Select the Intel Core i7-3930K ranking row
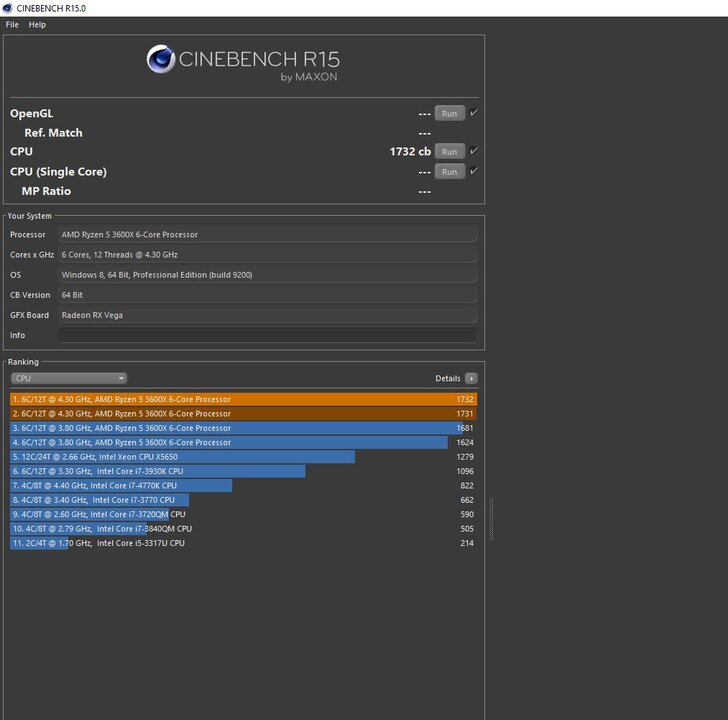Screen dimensions: 728x720 pyautogui.click(x=243, y=471)
